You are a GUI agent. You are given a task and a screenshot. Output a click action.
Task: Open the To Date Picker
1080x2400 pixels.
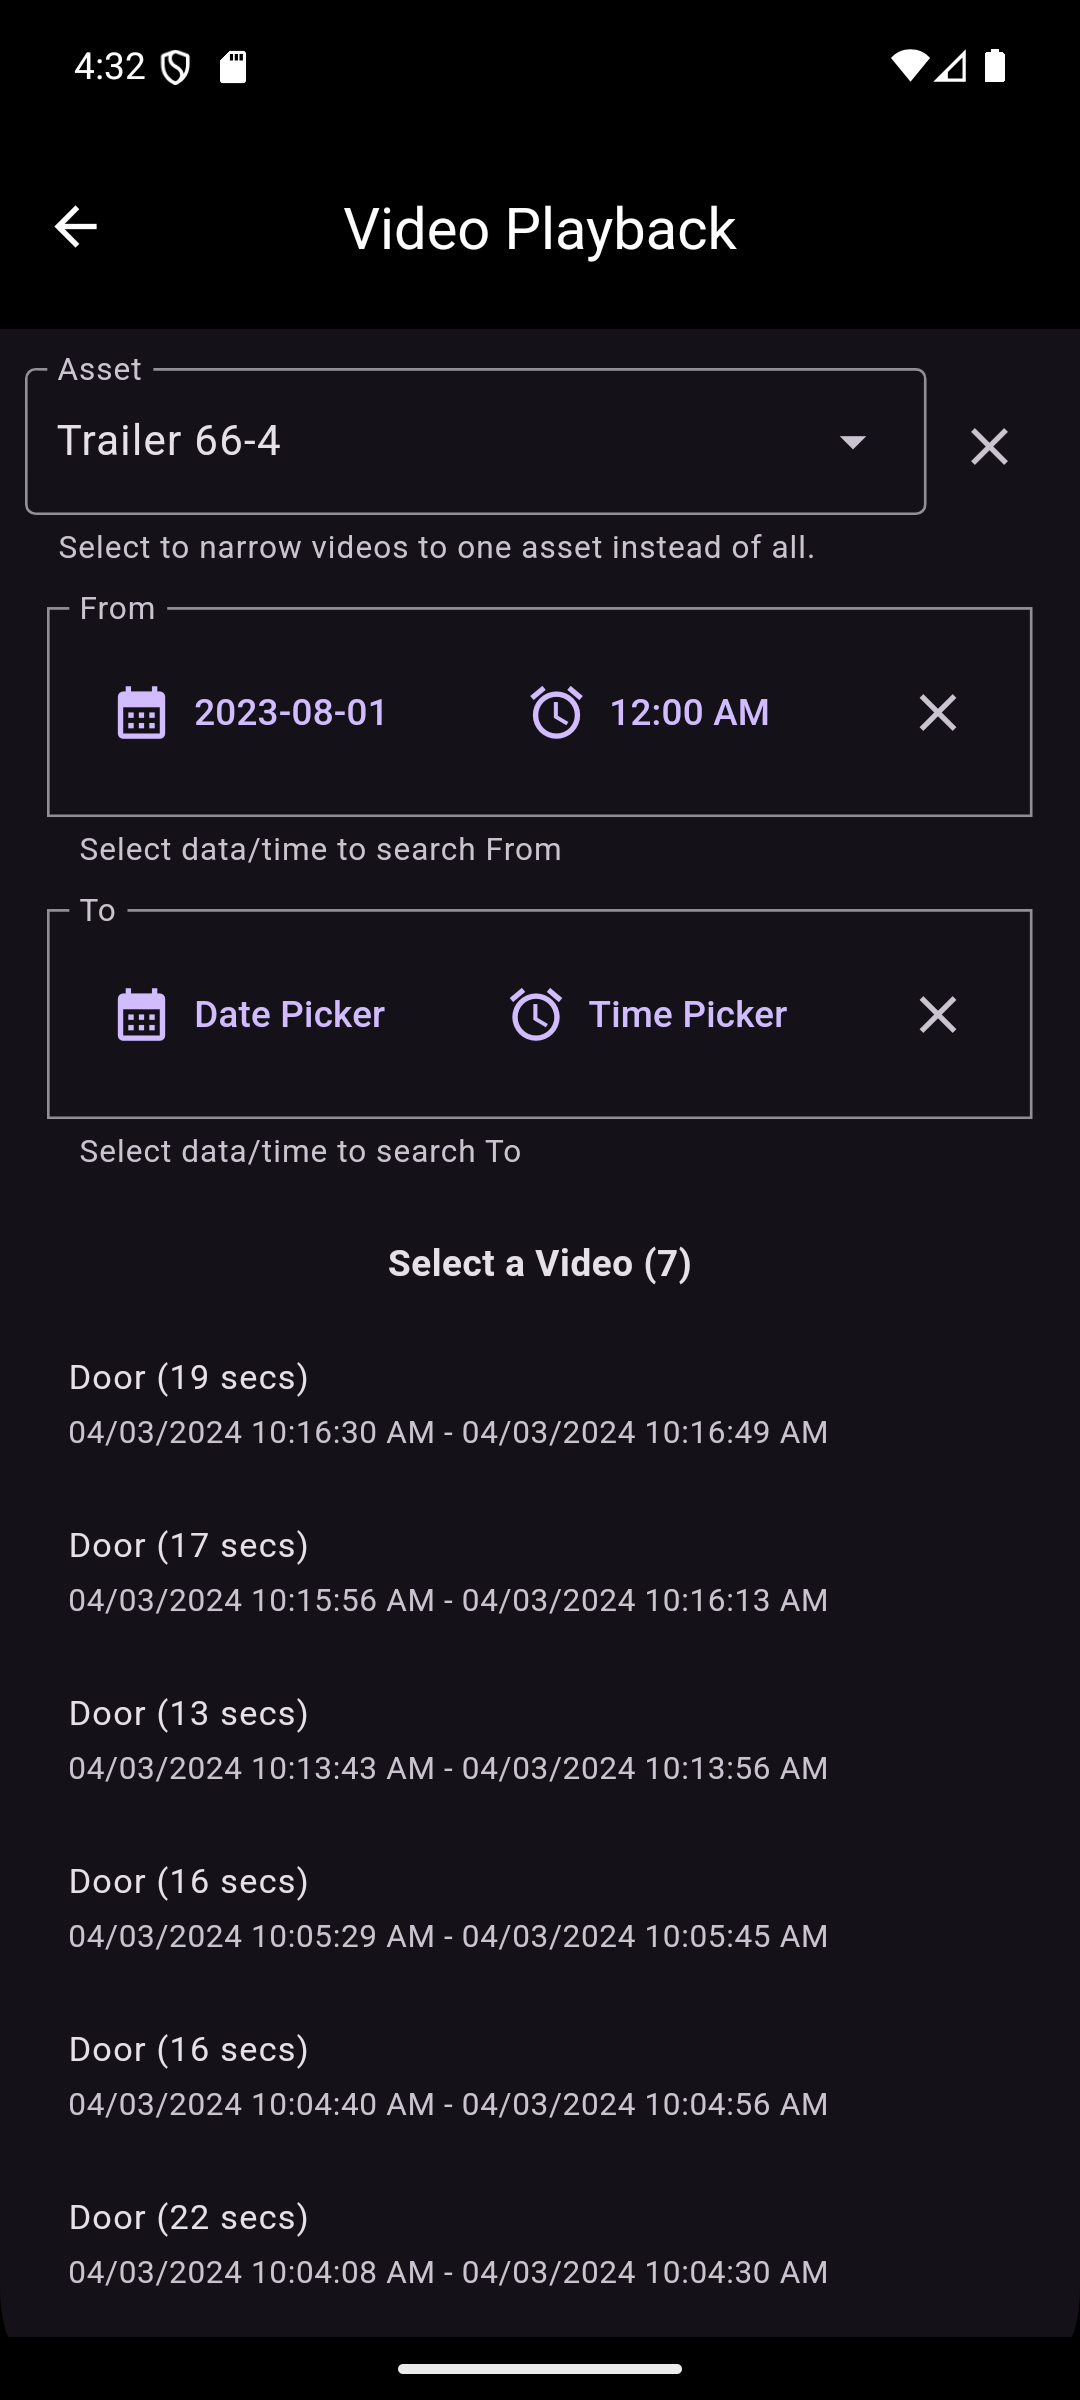289,1015
